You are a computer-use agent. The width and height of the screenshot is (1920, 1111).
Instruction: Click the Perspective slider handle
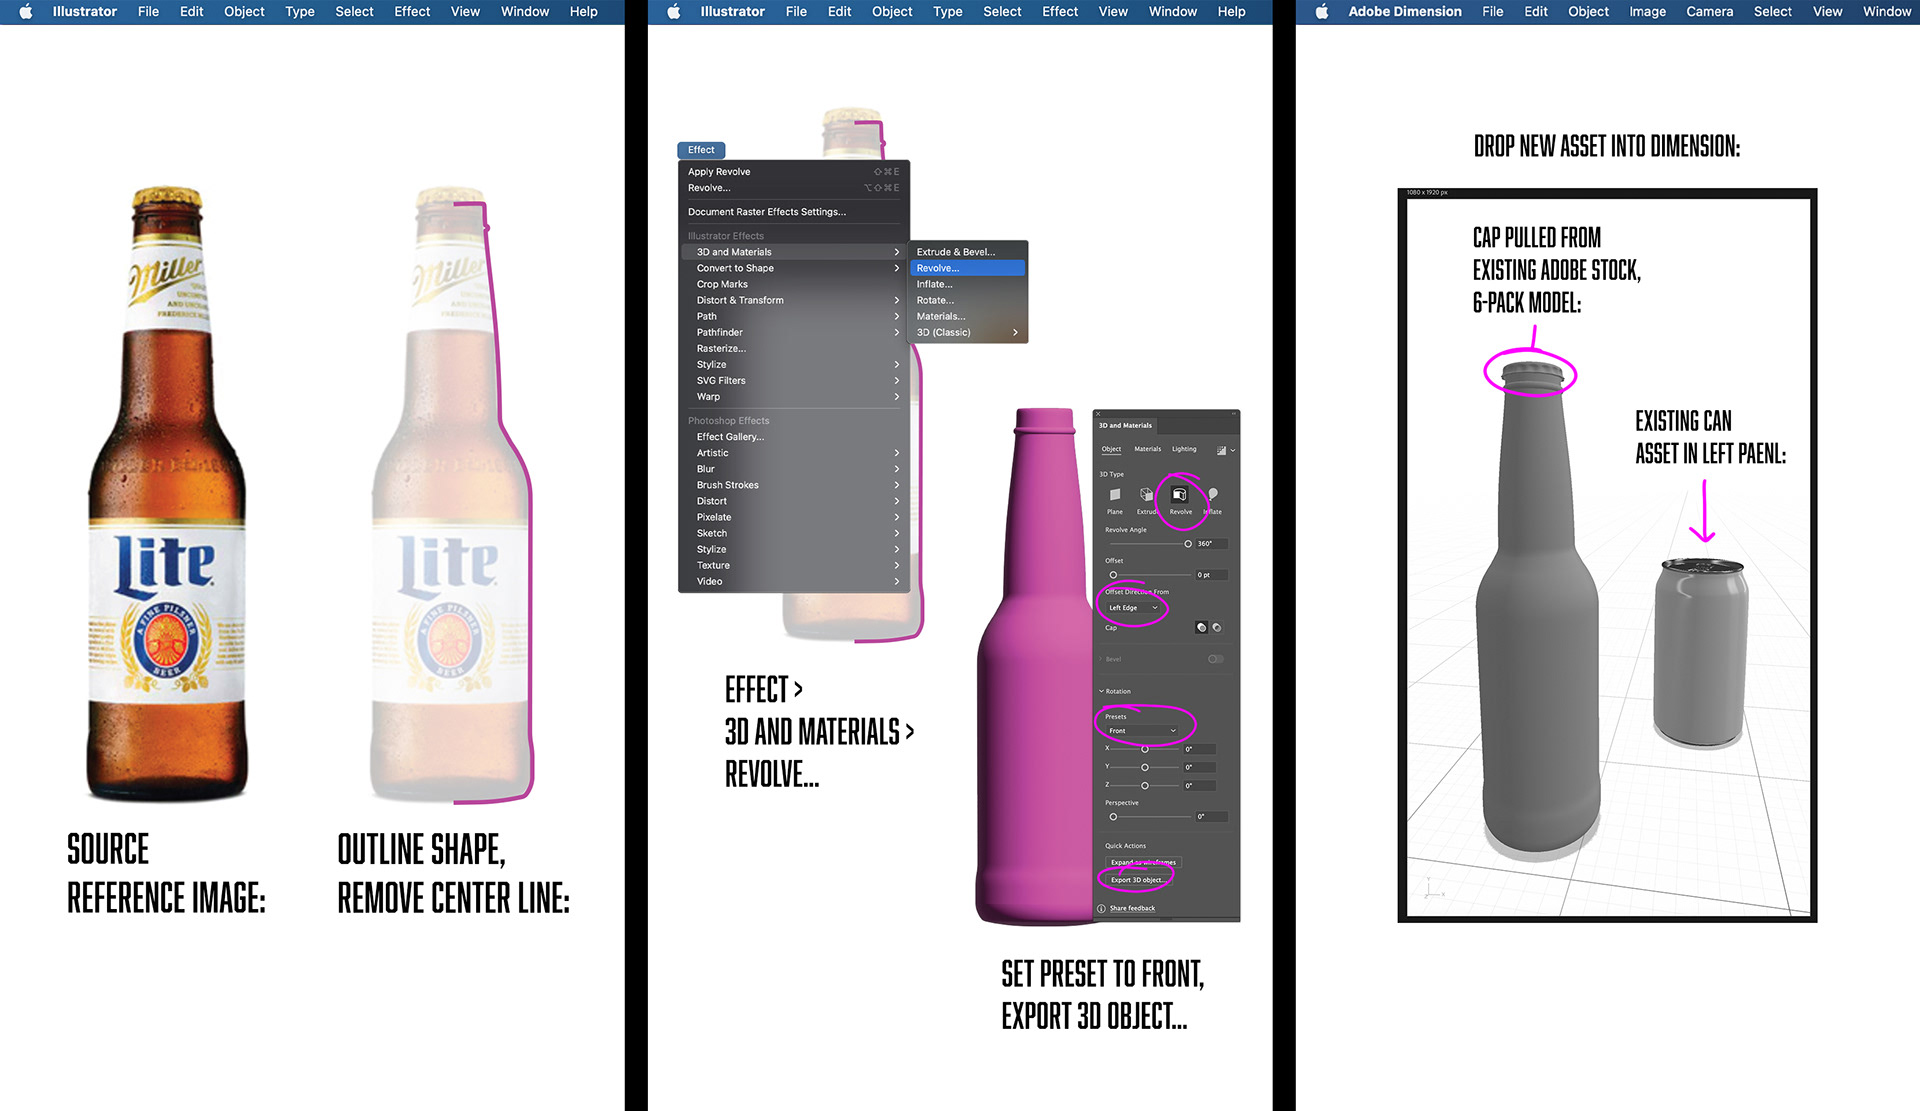(x=1113, y=817)
